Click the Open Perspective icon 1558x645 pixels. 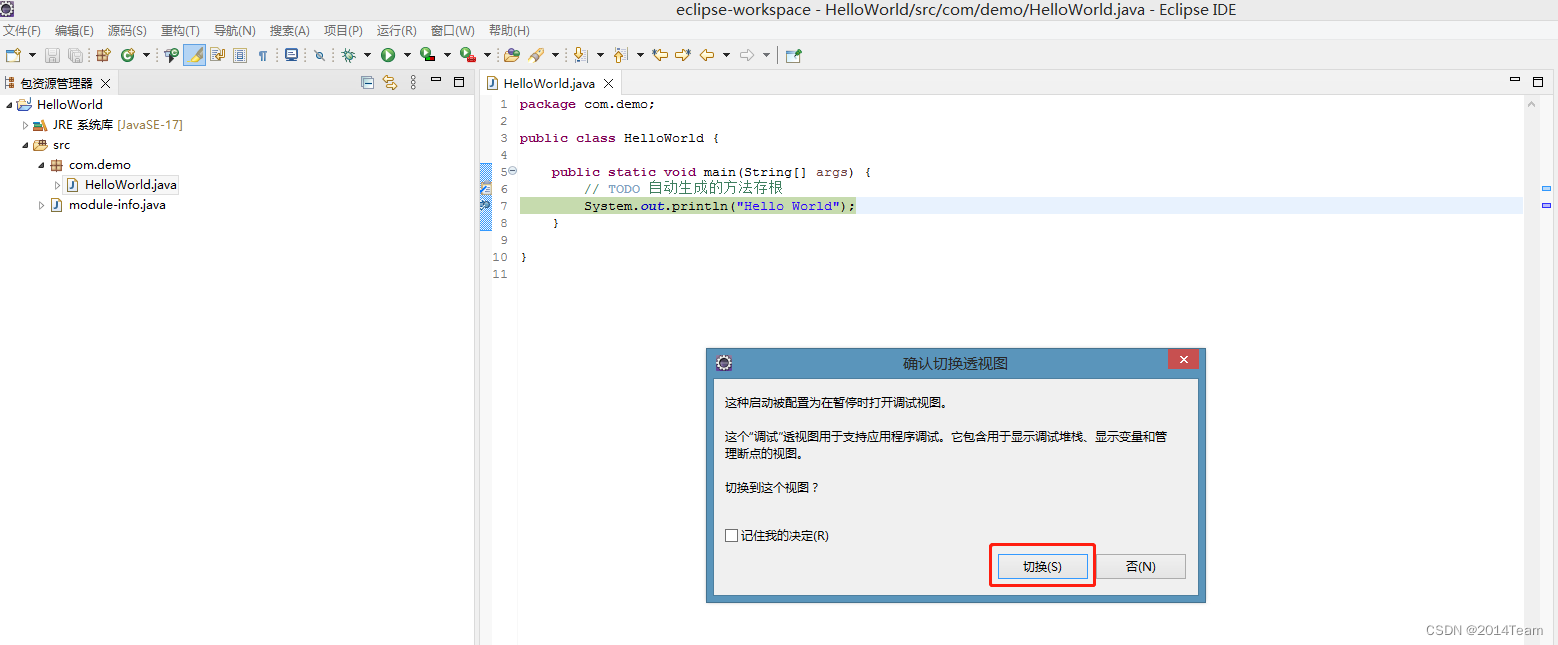tap(793, 56)
